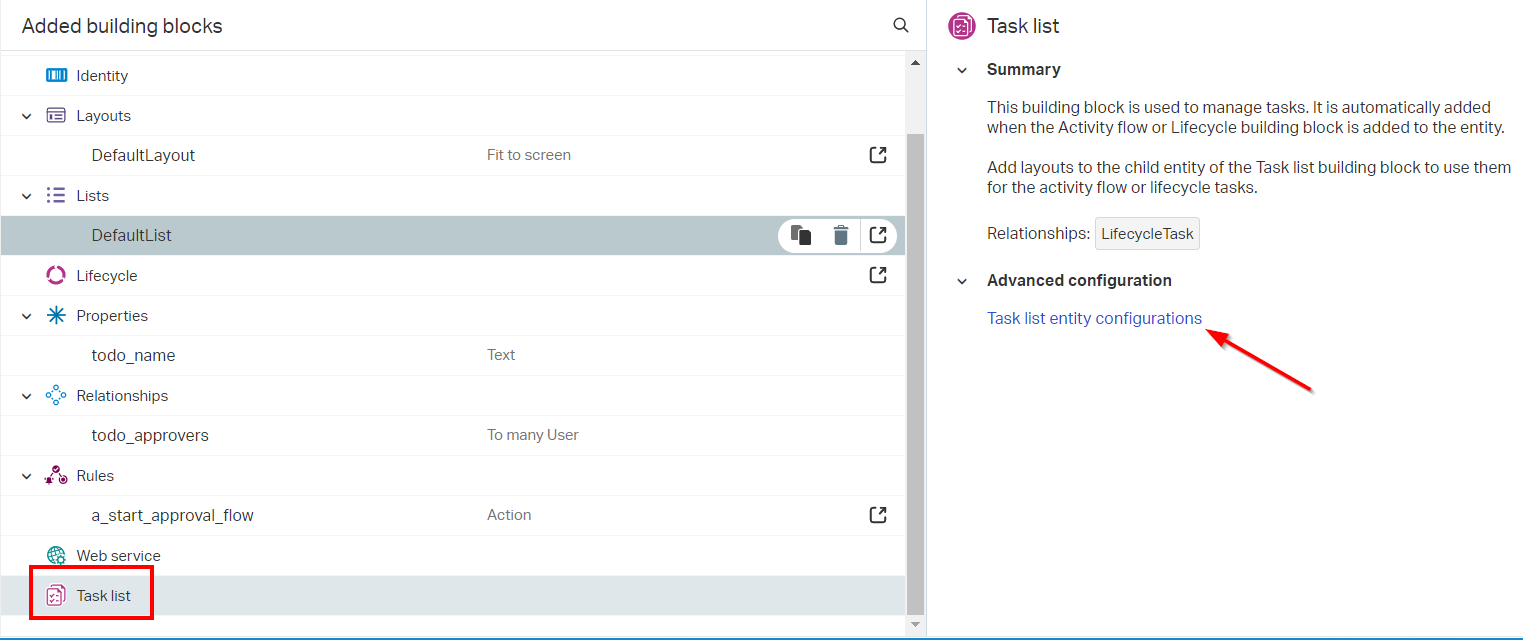1523x640 pixels.
Task: Click the search icon in building blocks header
Action: [x=900, y=26]
